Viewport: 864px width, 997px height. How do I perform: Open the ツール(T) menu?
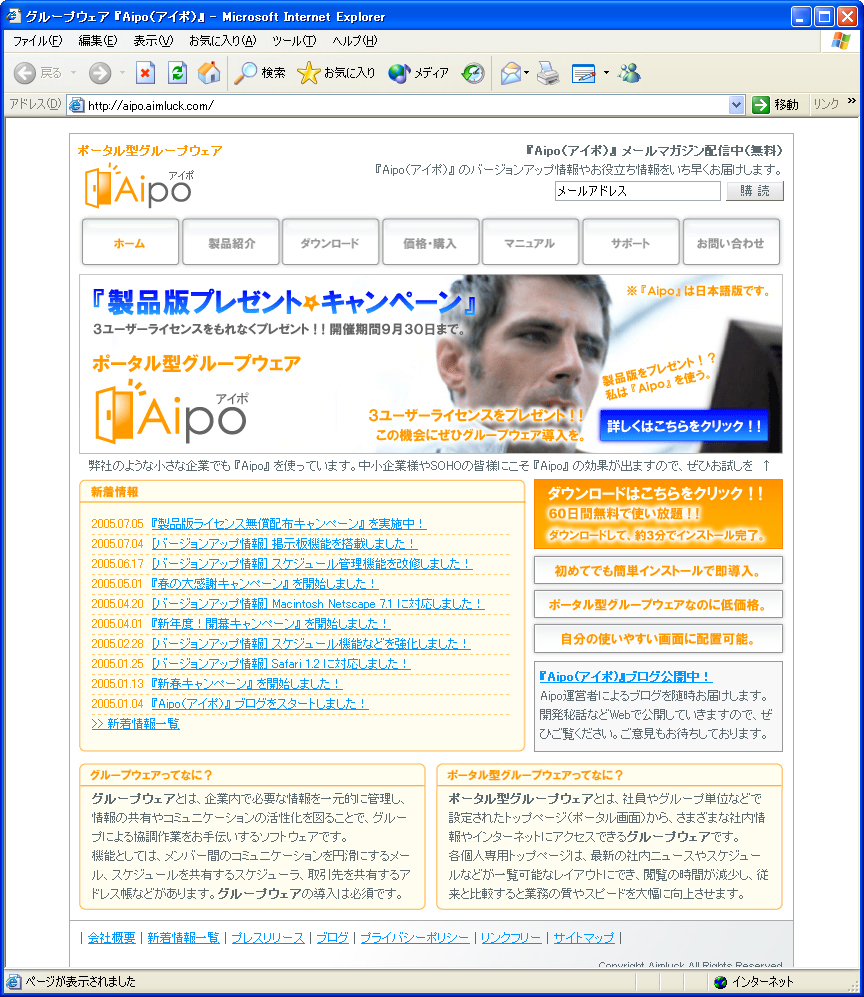tap(294, 41)
